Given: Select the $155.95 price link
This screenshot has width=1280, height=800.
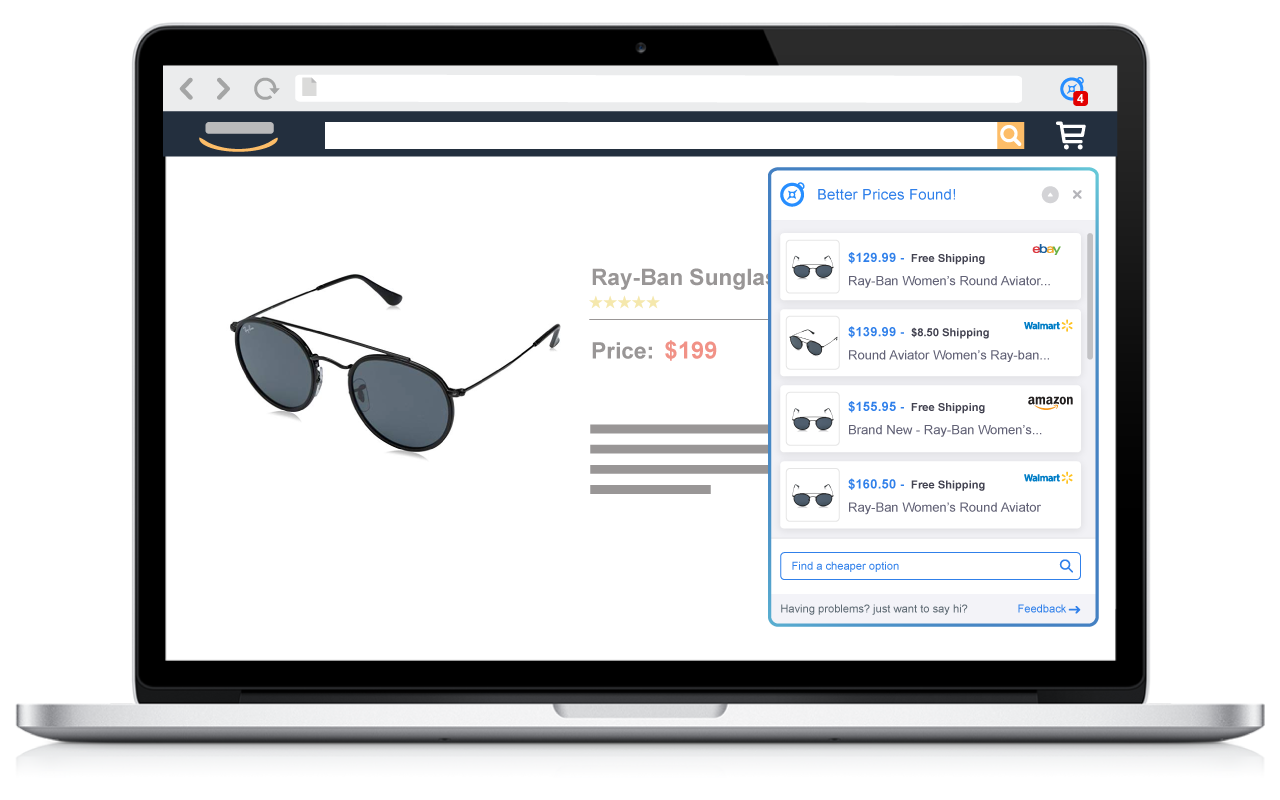Looking at the screenshot, I should coord(872,407).
